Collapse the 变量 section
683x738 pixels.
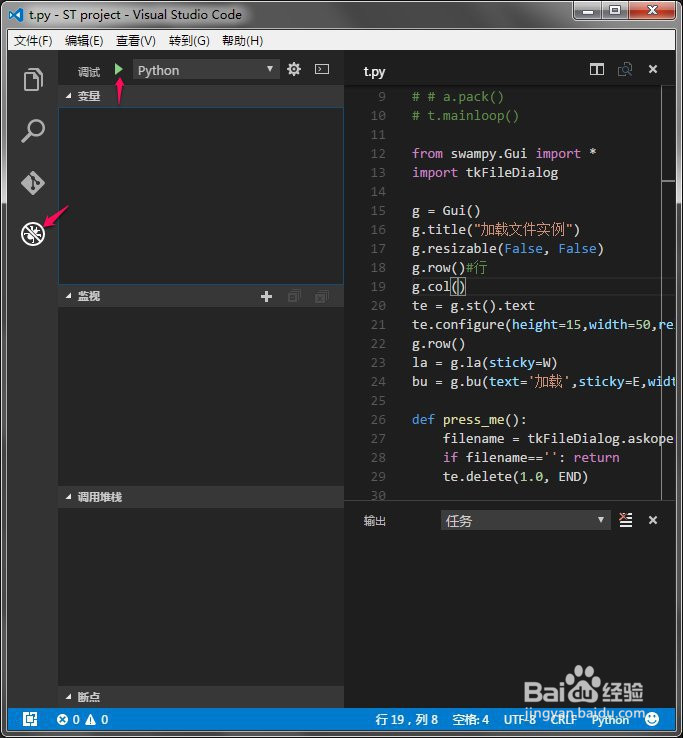(x=201, y=96)
